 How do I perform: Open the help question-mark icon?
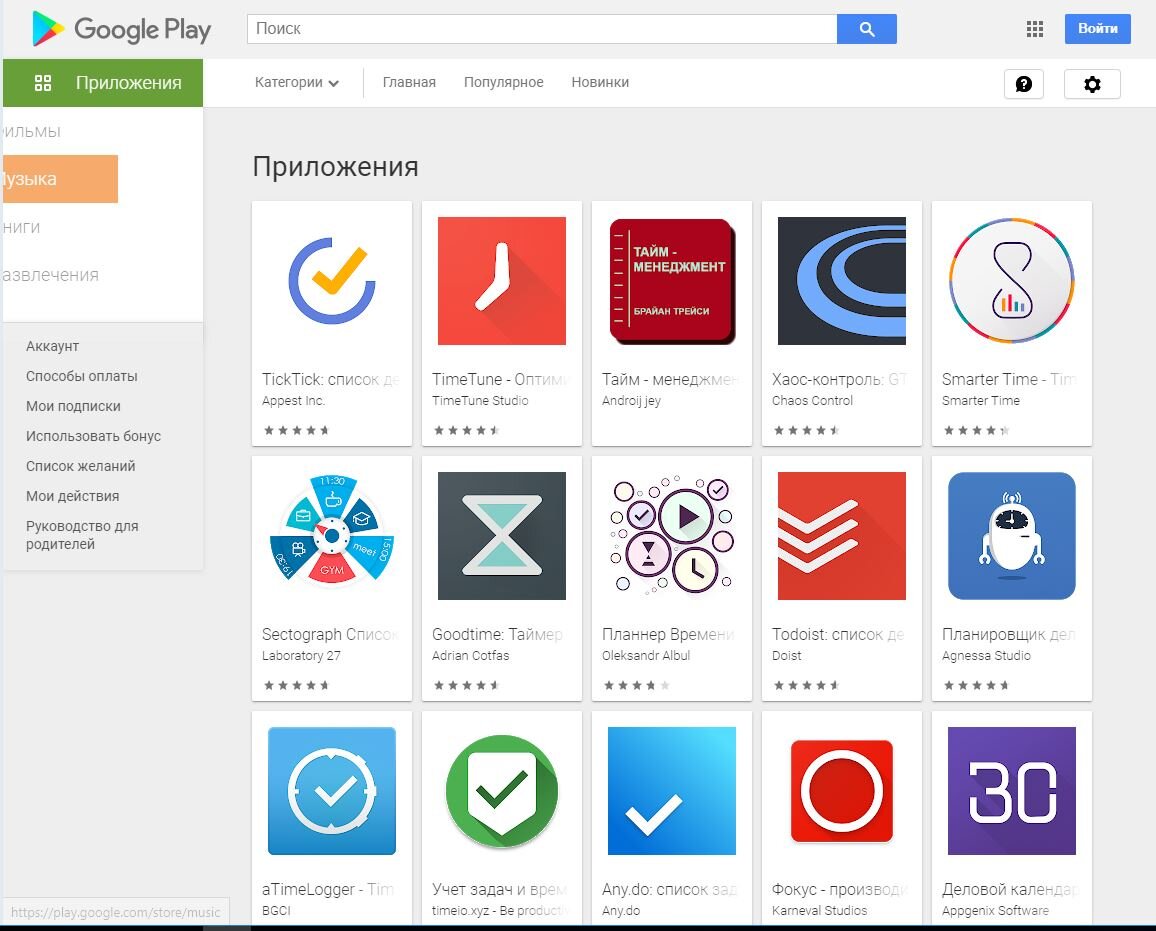1023,84
